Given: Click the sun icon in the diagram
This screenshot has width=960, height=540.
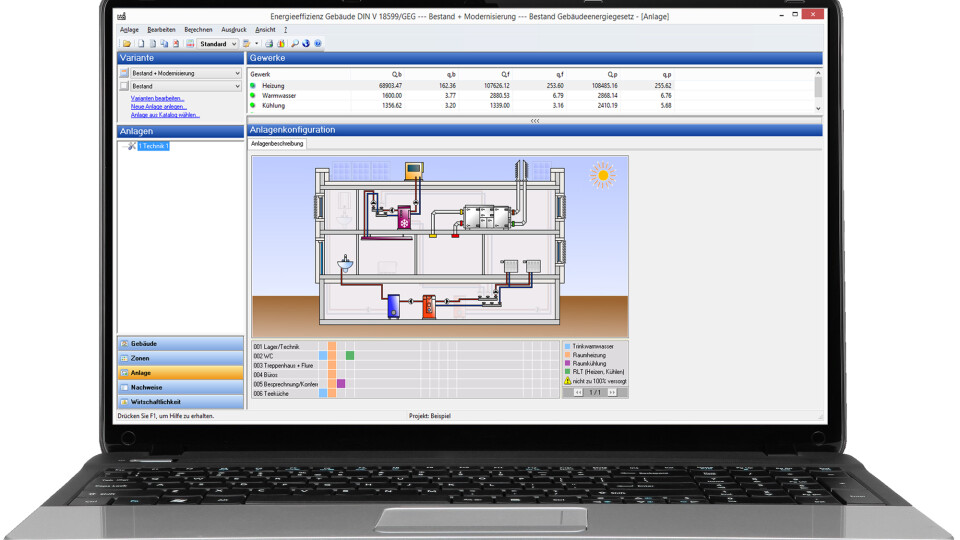Looking at the screenshot, I should pyautogui.click(x=601, y=173).
